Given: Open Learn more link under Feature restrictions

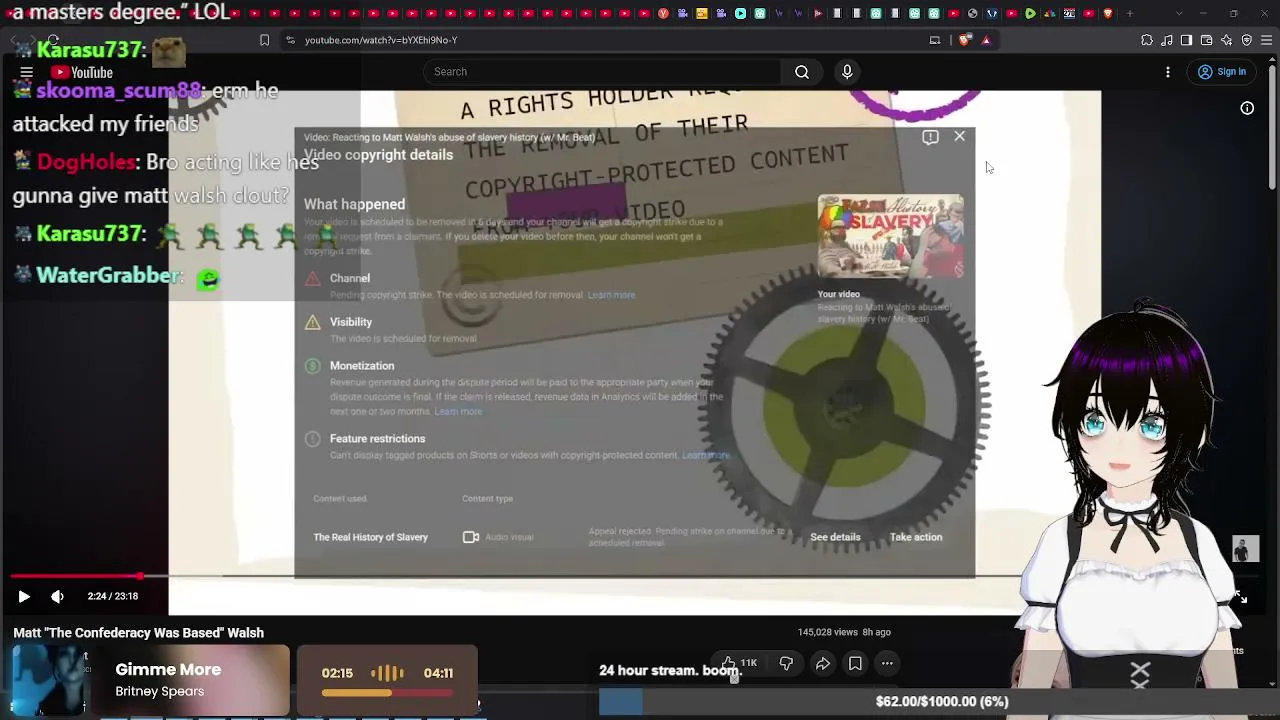Looking at the screenshot, I should coord(706,455).
